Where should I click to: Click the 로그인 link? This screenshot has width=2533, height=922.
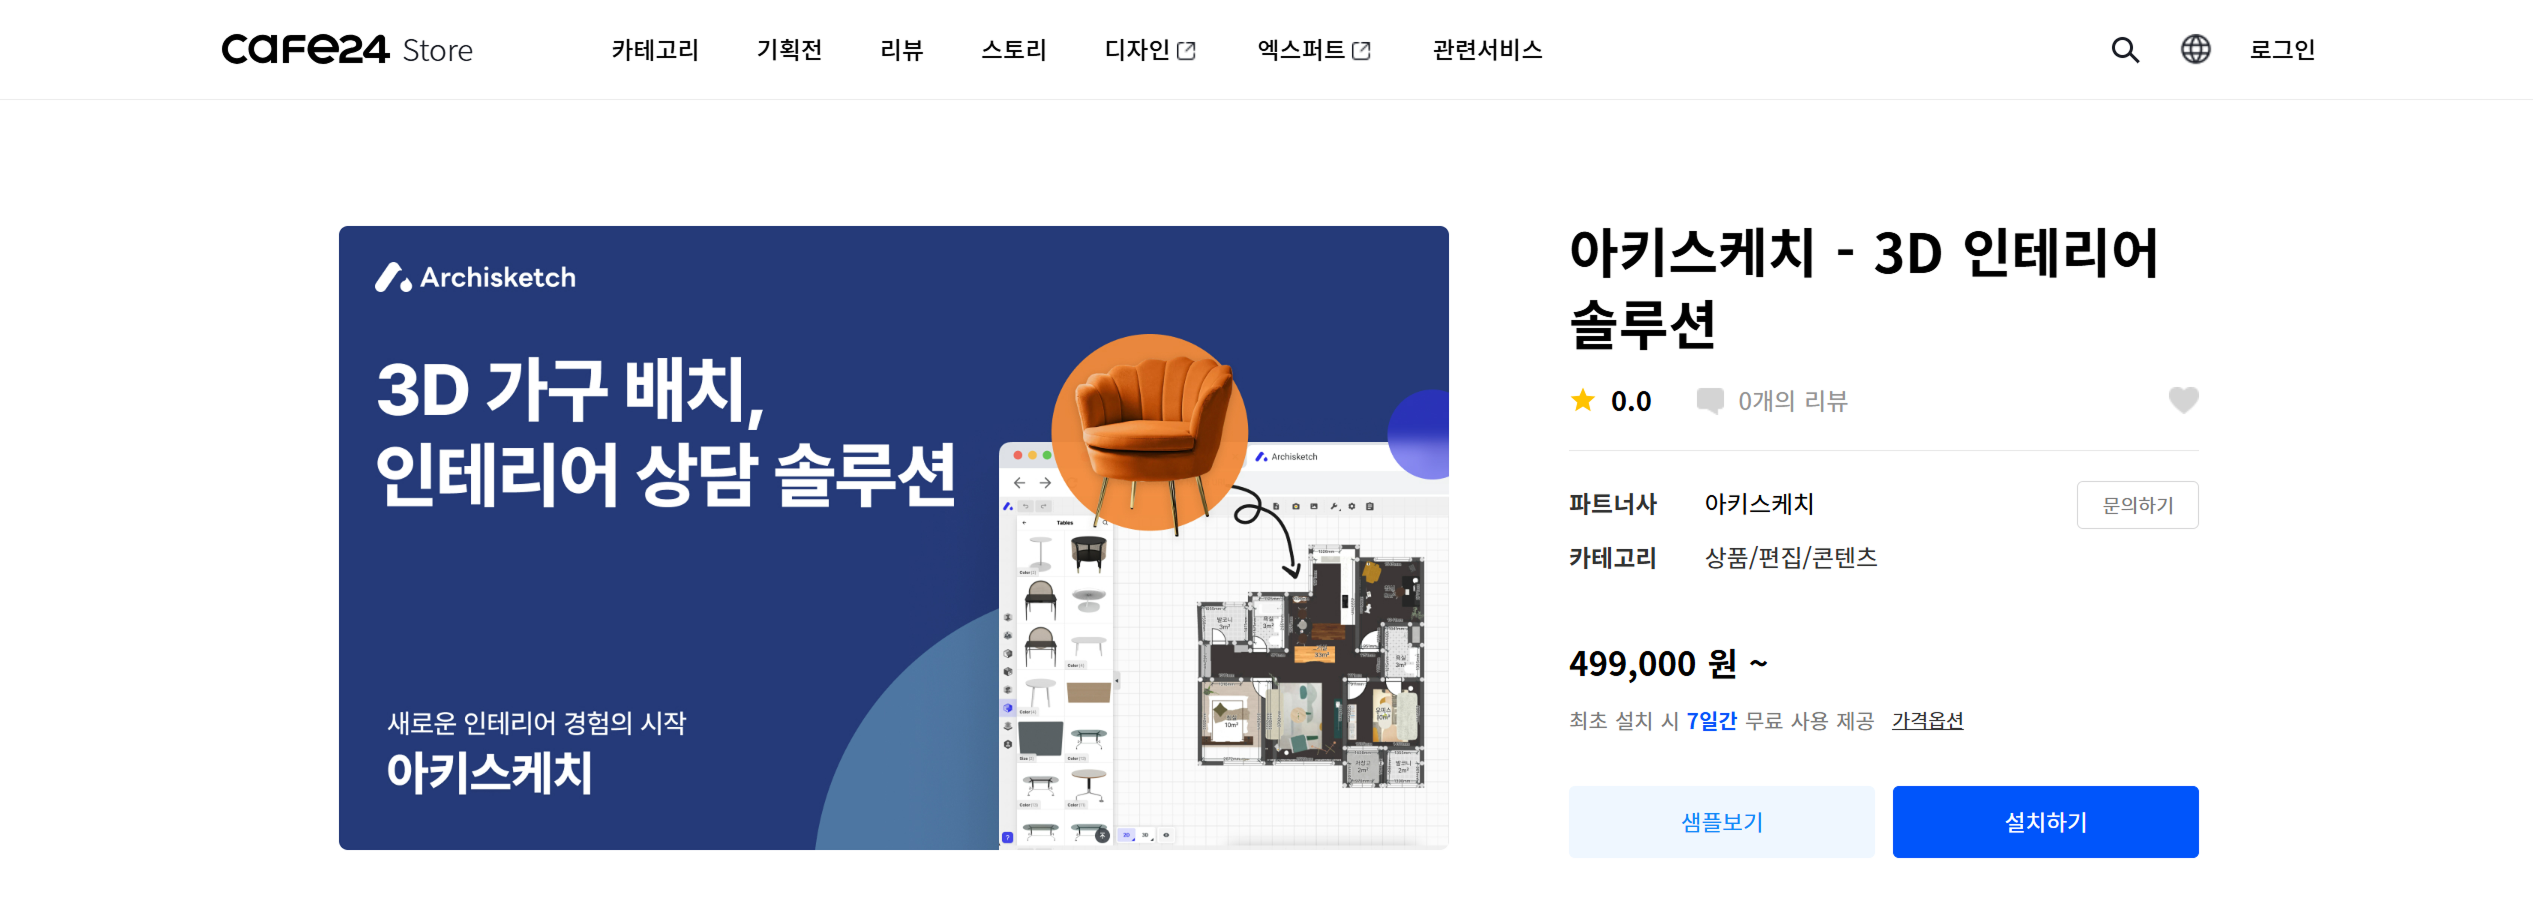[x=2282, y=49]
